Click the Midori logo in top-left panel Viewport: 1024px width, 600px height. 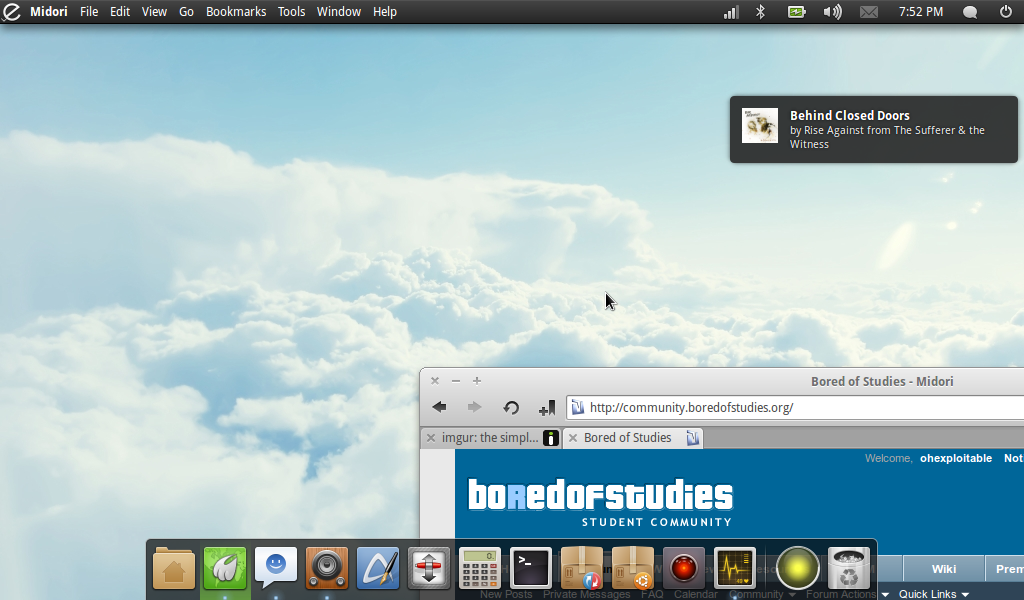click(11, 12)
